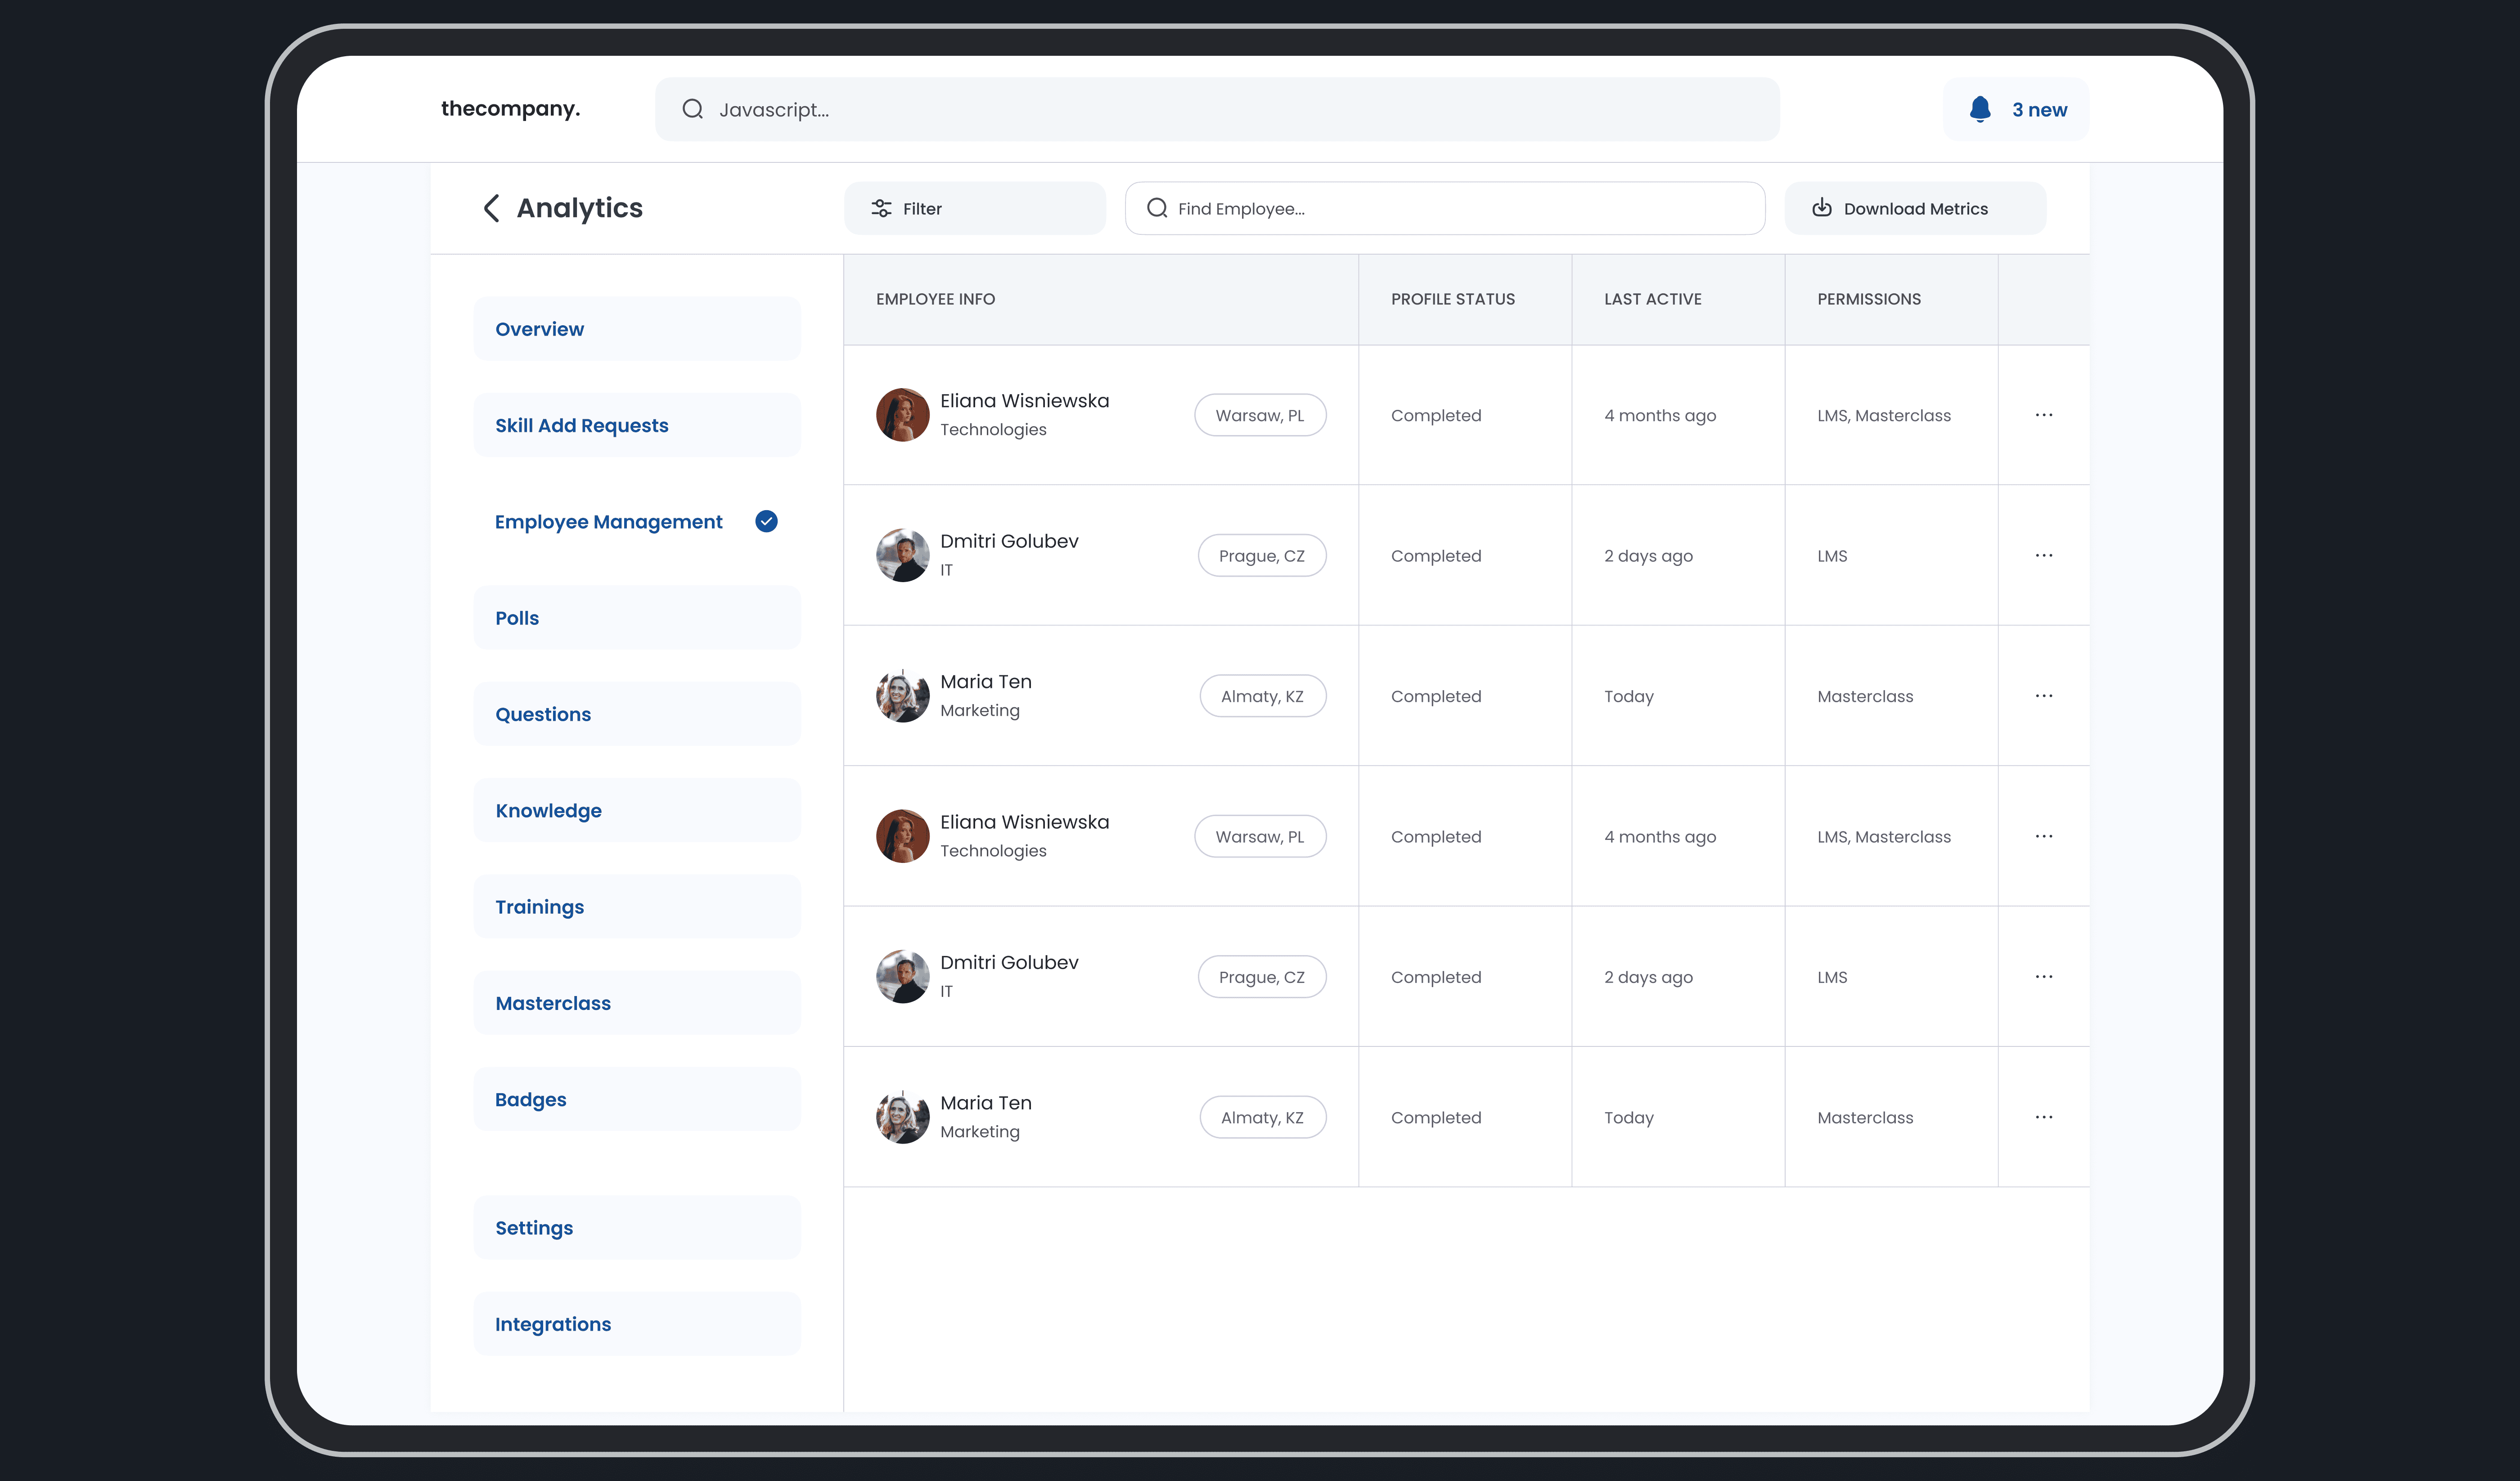Image resolution: width=2520 pixels, height=1481 pixels.
Task: Click the download icon in Download Metrics
Action: 1822,208
